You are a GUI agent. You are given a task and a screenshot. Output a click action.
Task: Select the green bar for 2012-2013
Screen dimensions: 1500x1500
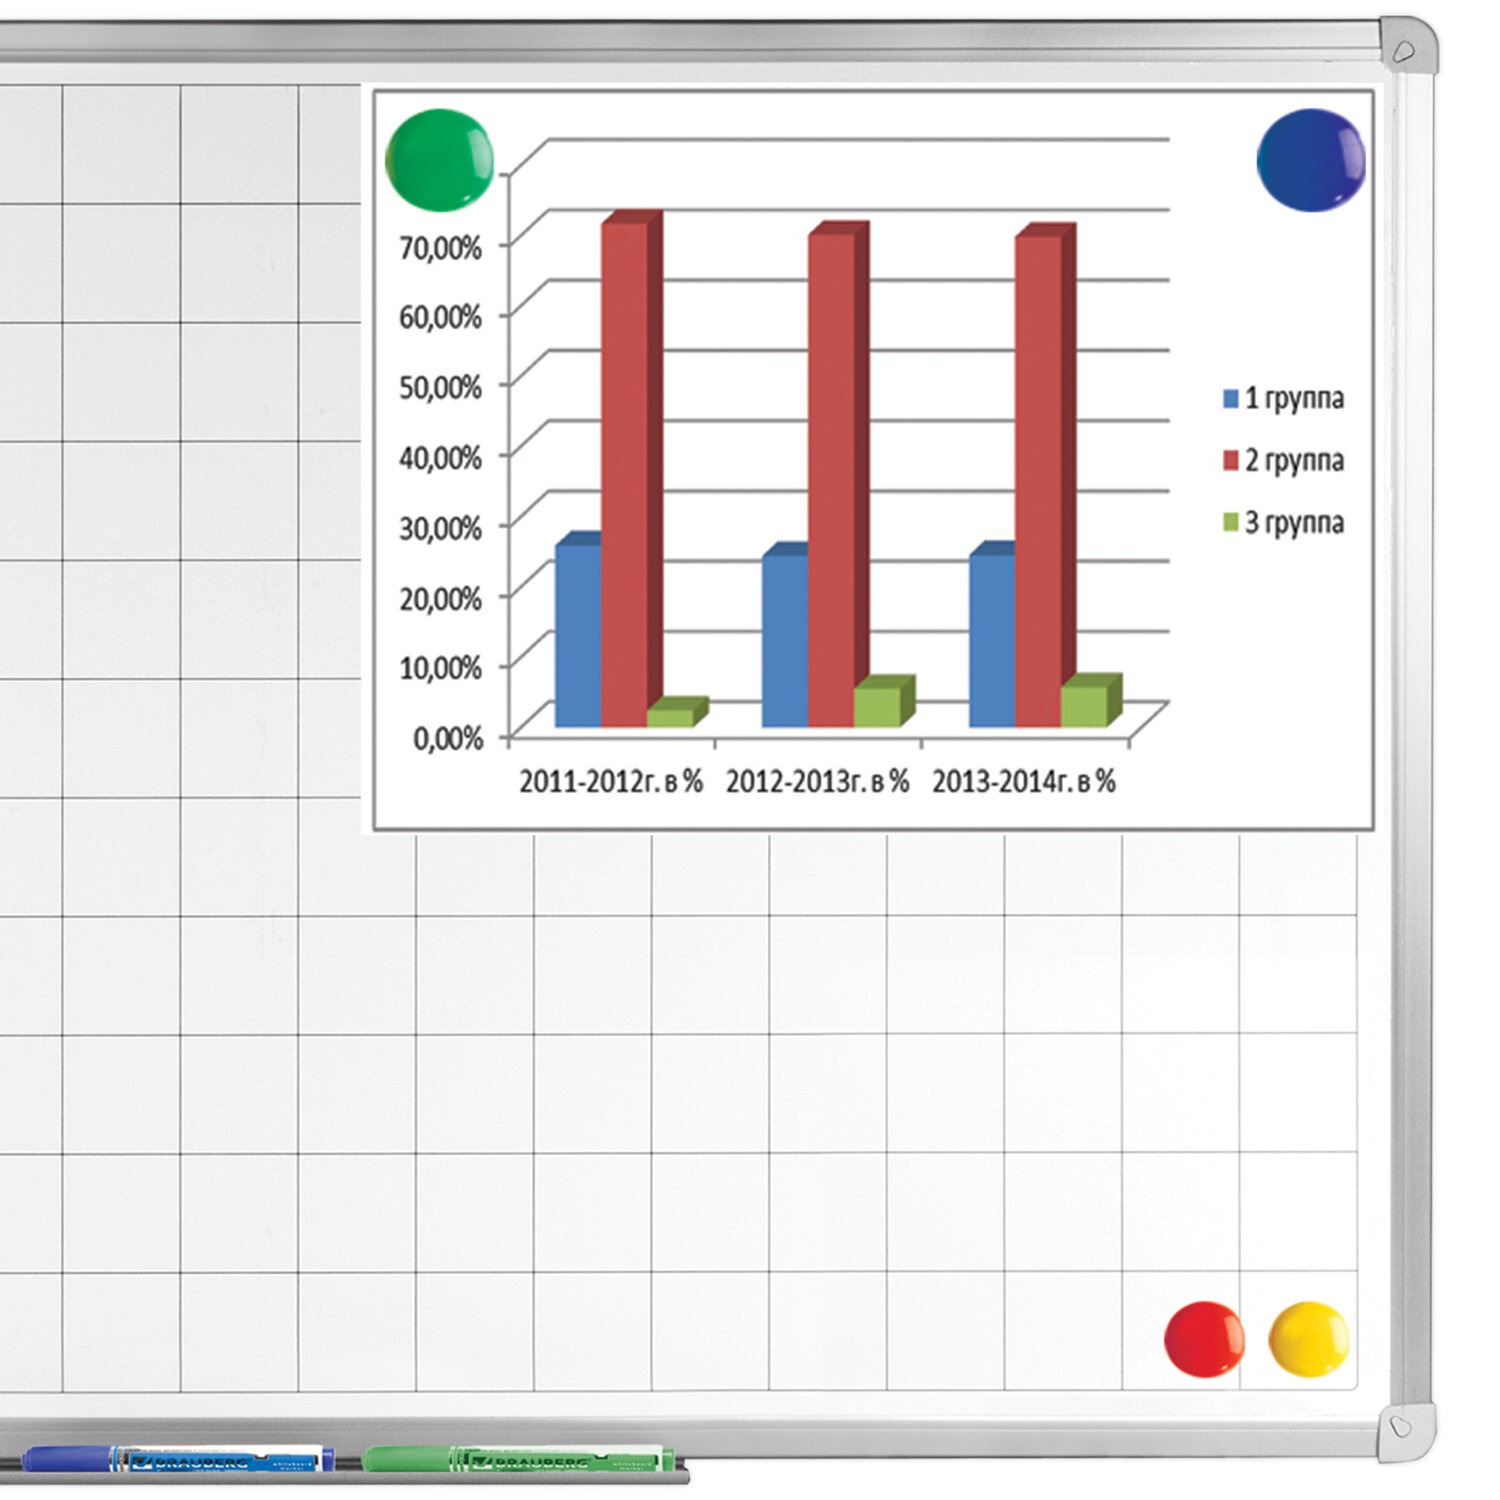(877, 706)
